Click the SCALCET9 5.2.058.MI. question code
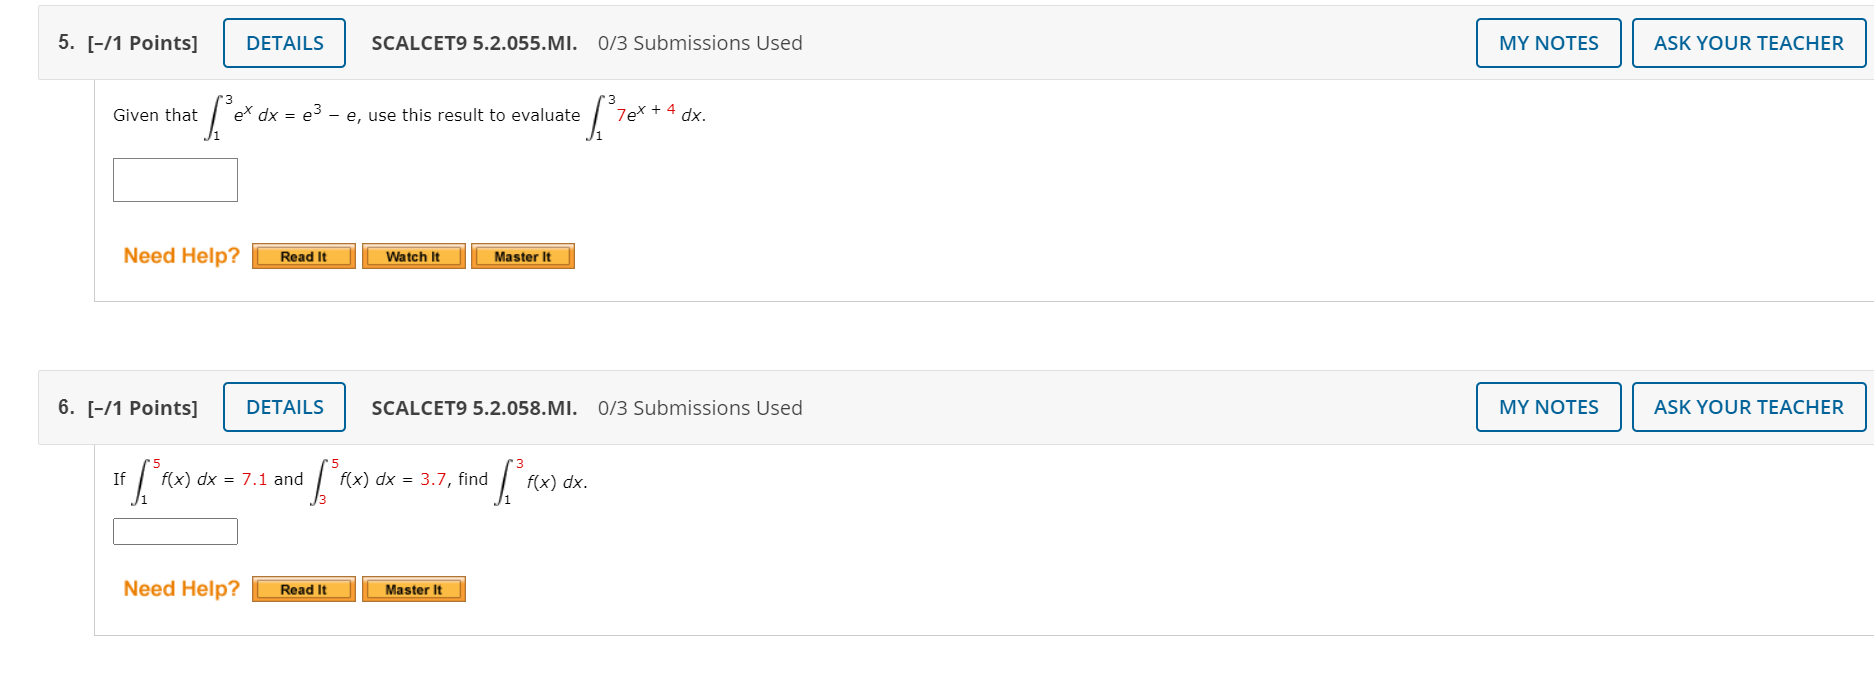 coord(474,408)
